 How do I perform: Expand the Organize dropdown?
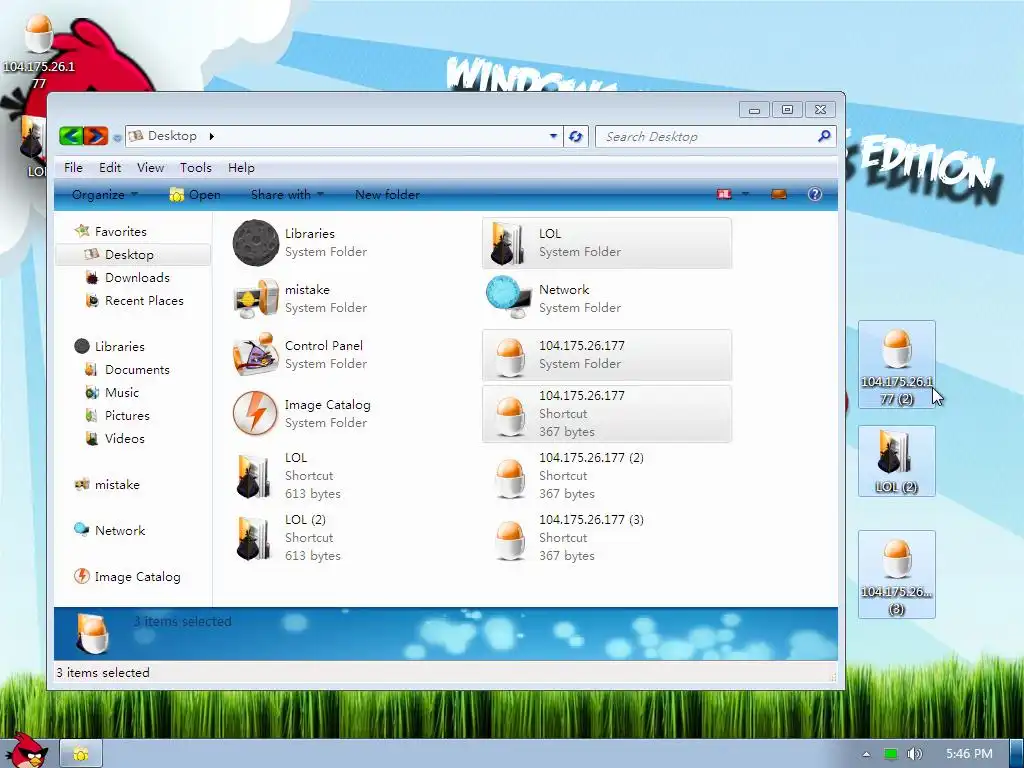[104, 195]
